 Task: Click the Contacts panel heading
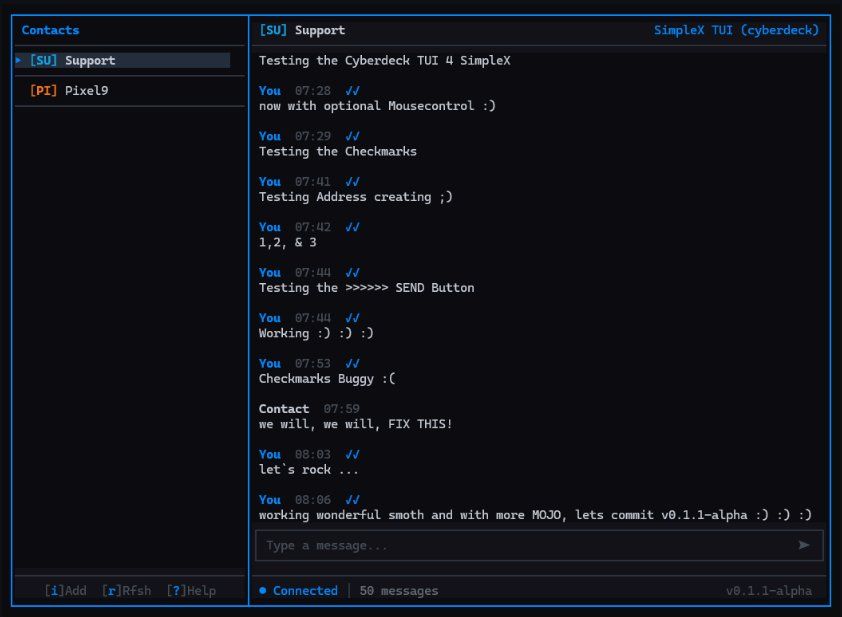pos(50,30)
